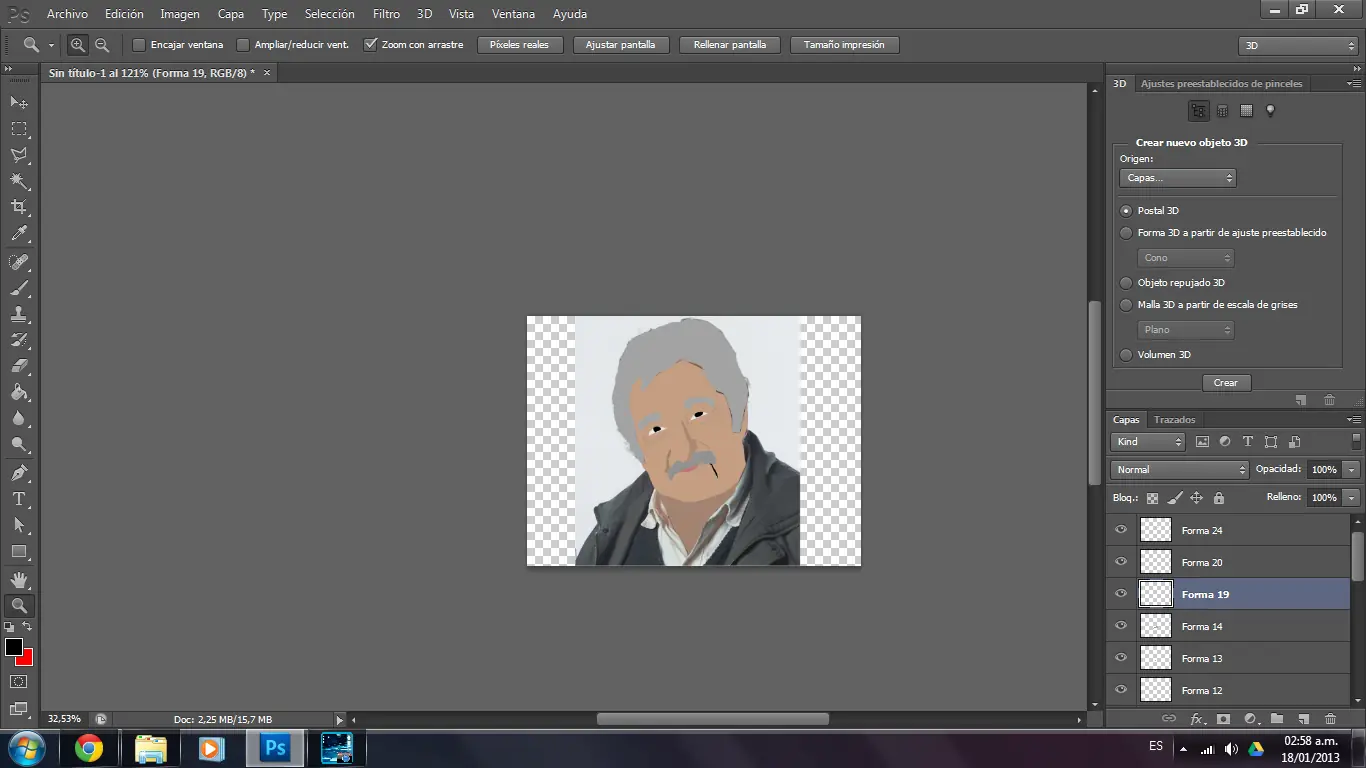Select the Brush tool
This screenshot has width=1366, height=768.
click(19, 288)
